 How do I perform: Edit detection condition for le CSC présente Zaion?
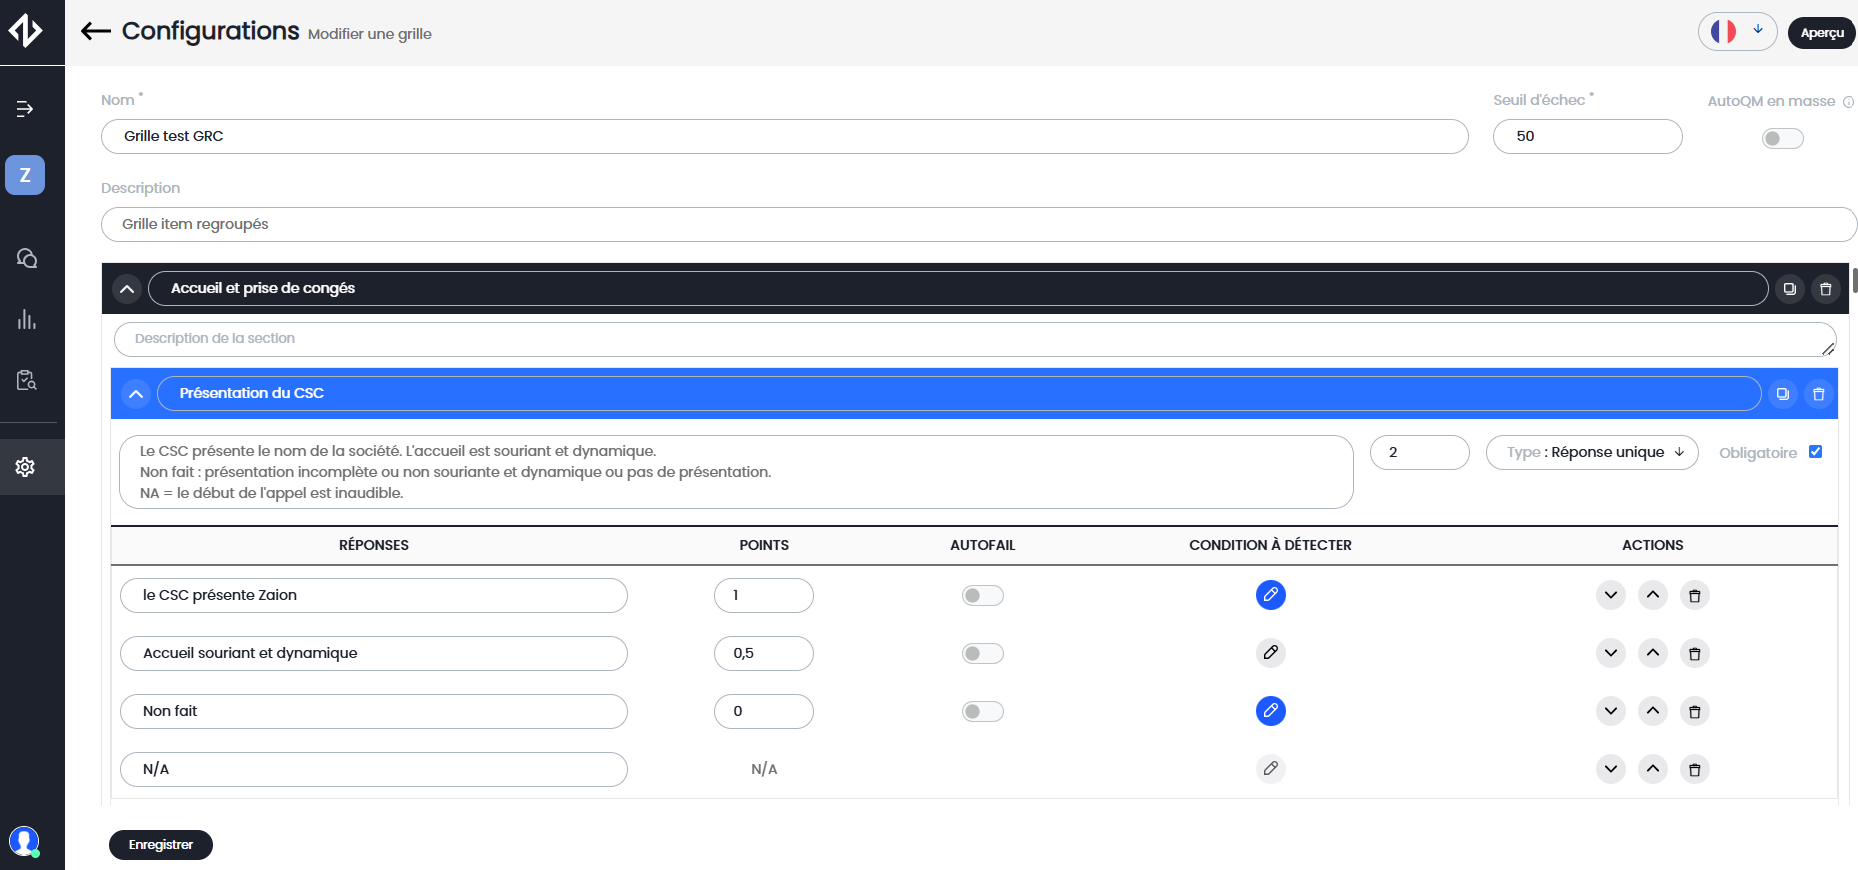[x=1270, y=595]
